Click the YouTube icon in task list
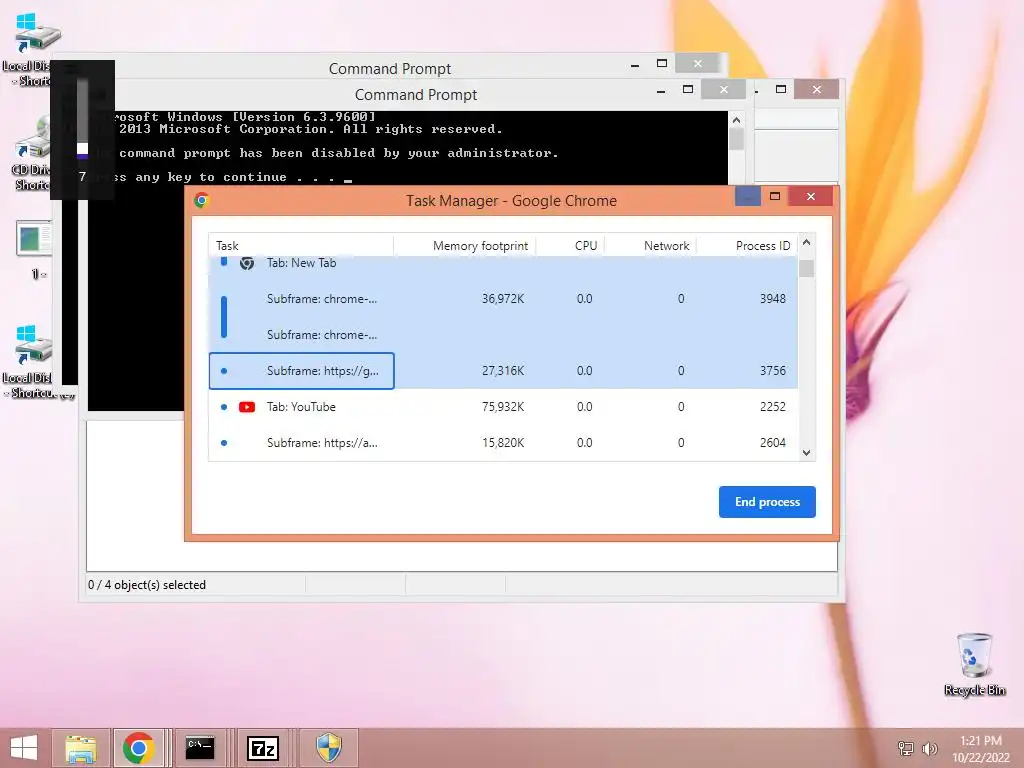Image resolution: width=1024 pixels, height=768 pixels. point(247,407)
